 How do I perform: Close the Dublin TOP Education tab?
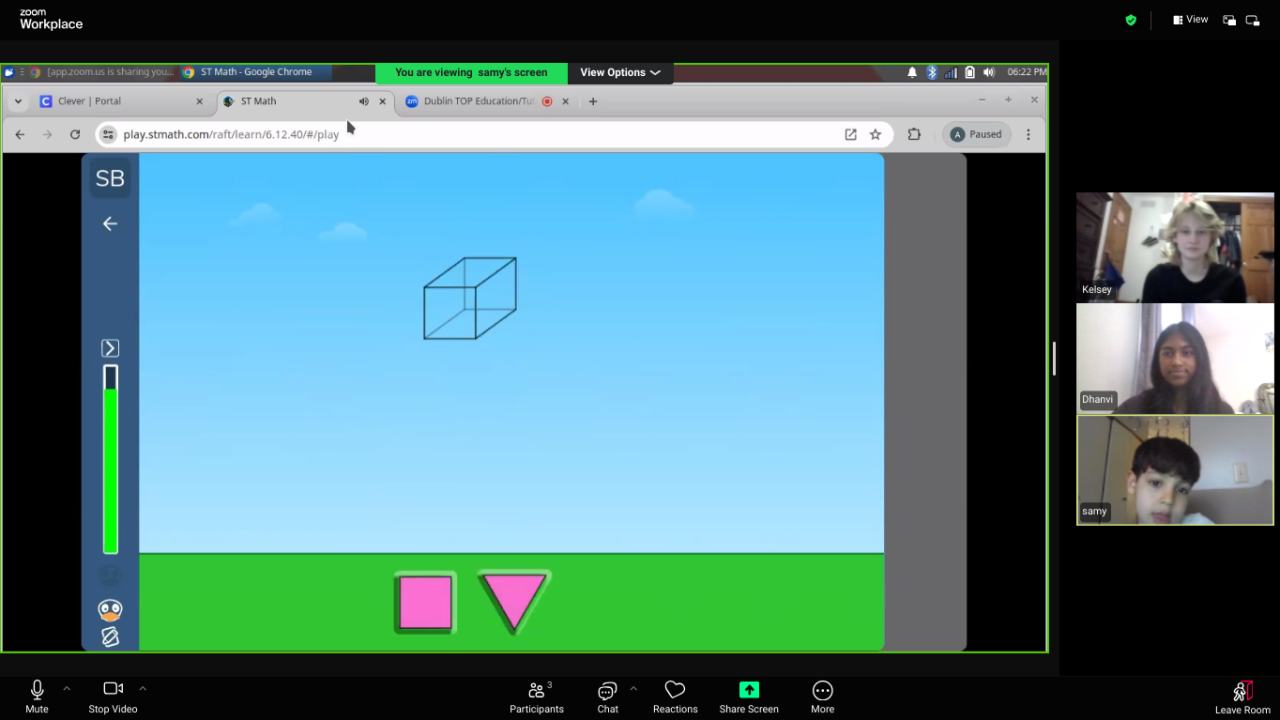(565, 101)
